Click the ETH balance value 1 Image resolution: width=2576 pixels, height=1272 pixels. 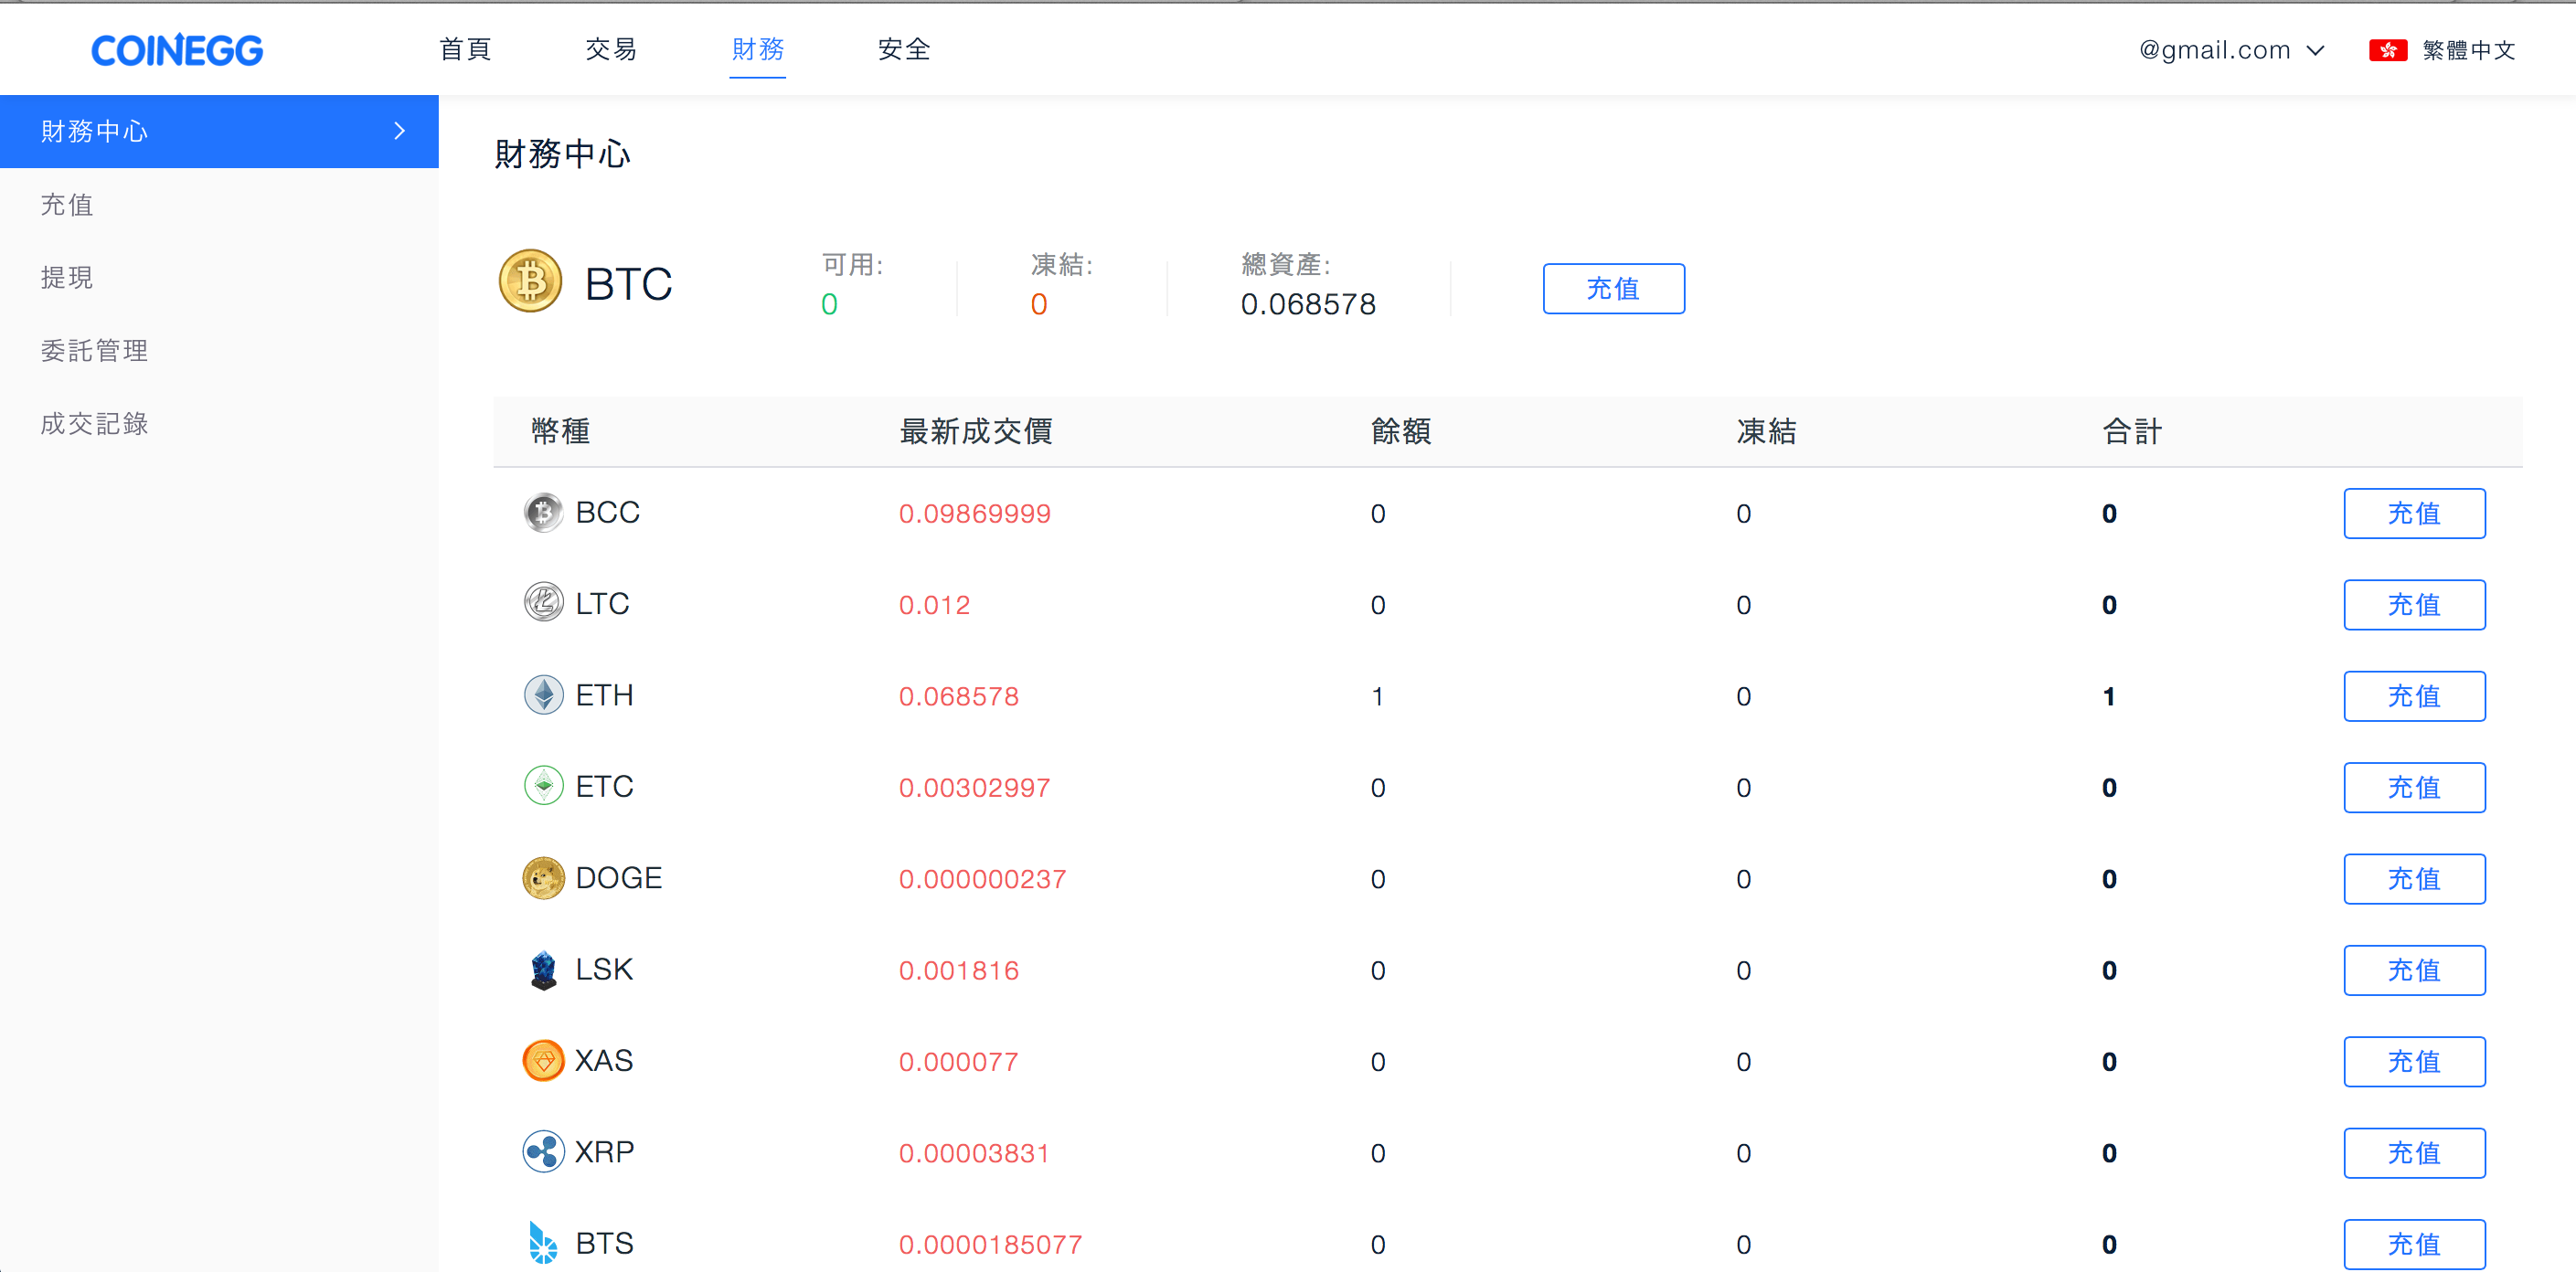(x=1378, y=696)
